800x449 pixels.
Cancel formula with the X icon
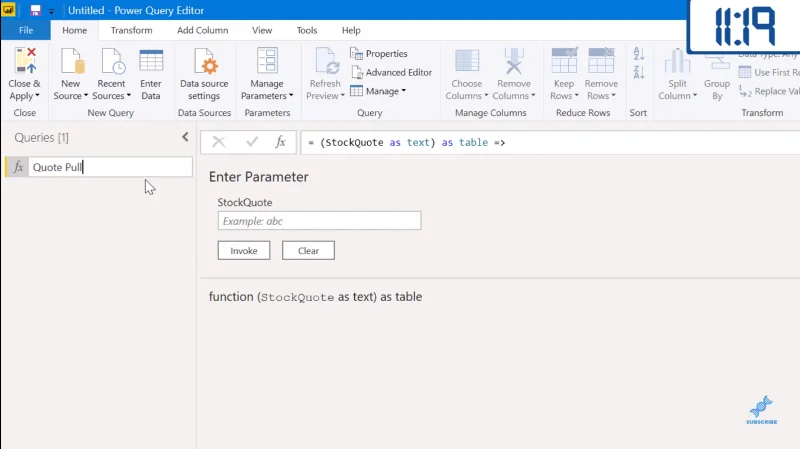218,142
